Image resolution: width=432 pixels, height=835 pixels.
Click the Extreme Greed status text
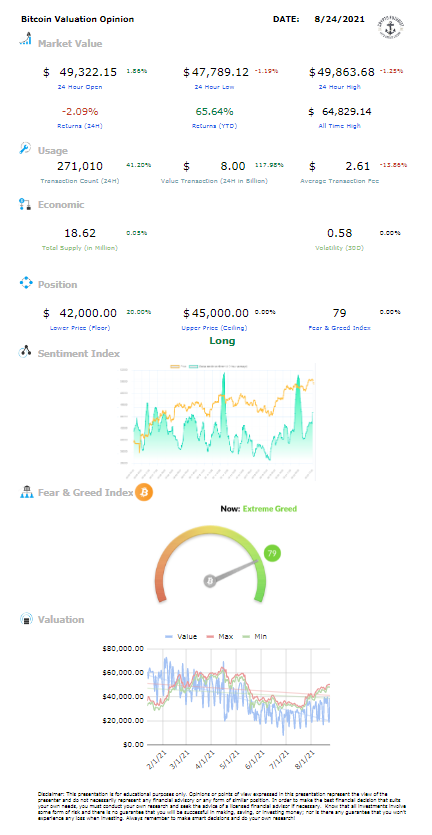270,509
